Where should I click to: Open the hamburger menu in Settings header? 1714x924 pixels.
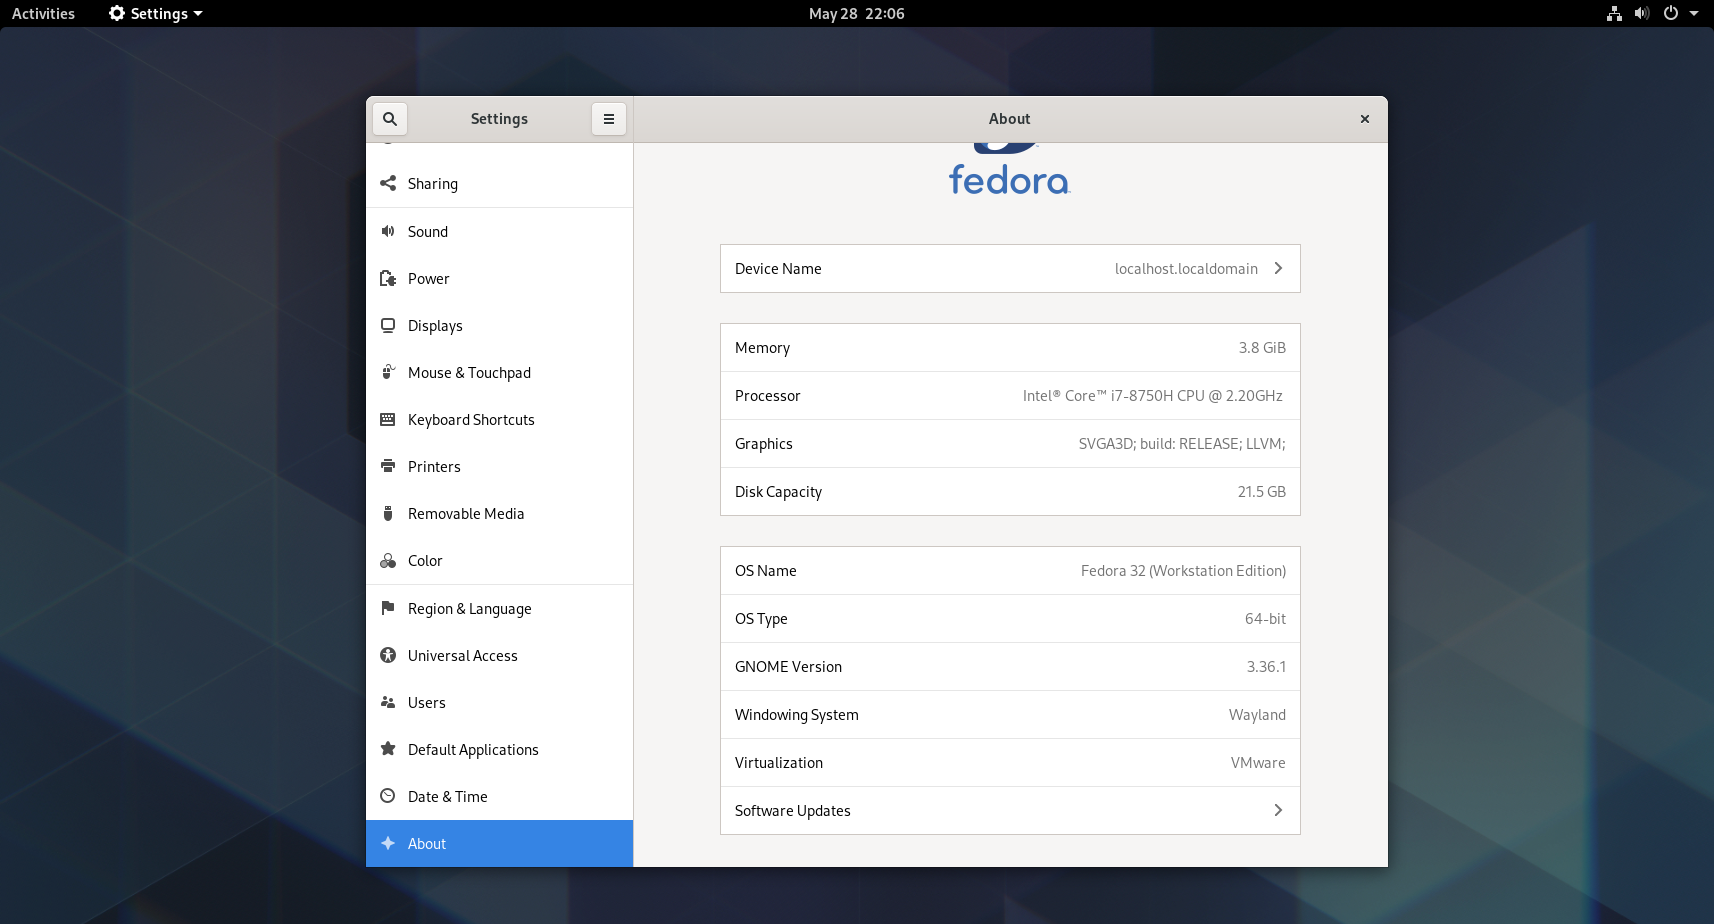click(609, 119)
